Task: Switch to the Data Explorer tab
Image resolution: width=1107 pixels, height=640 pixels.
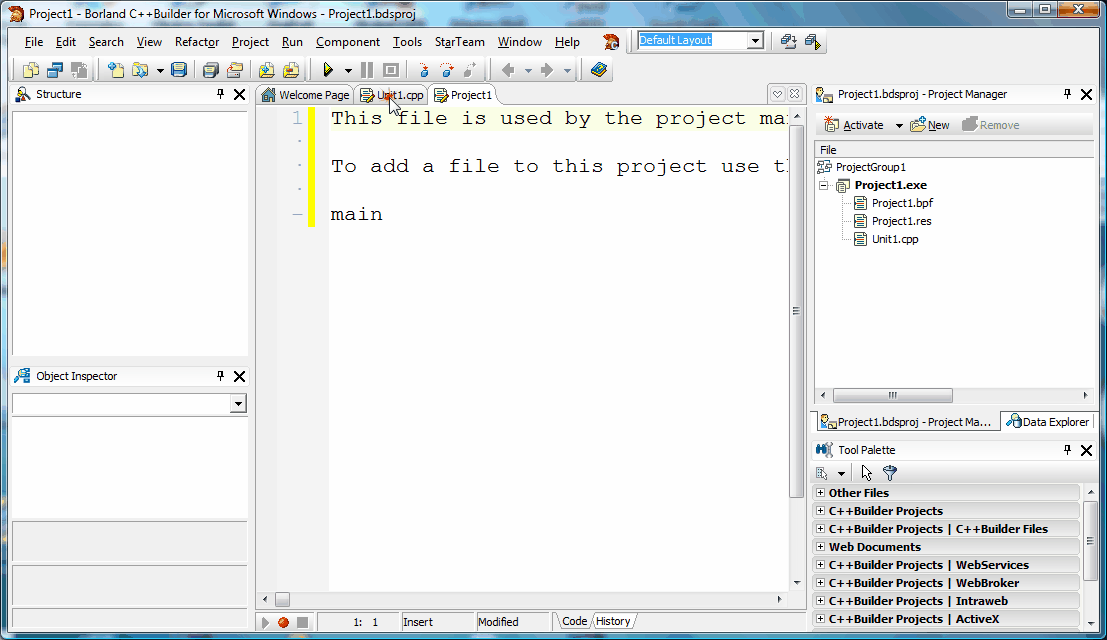Action: pos(1048,422)
